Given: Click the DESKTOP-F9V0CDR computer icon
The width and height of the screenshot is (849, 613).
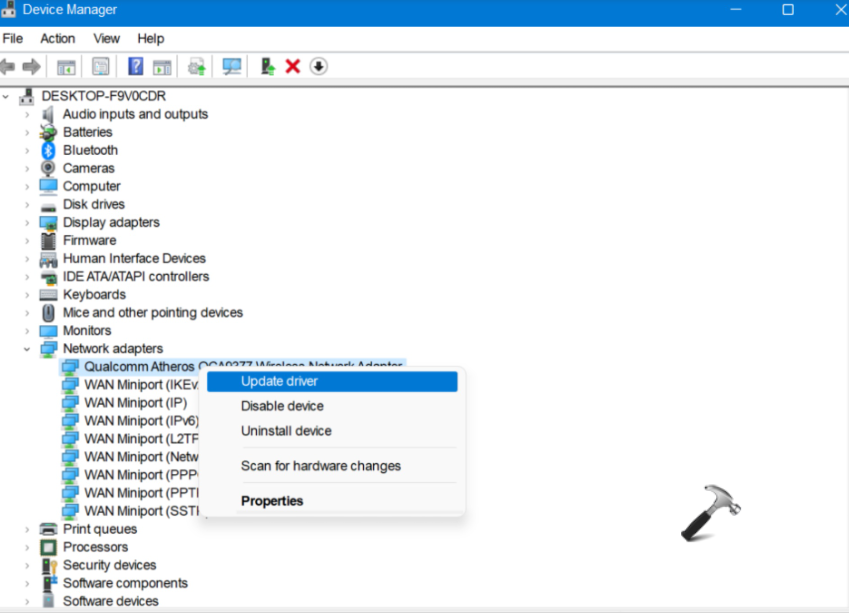Looking at the screenshot, I should click(x=26, y=96).
